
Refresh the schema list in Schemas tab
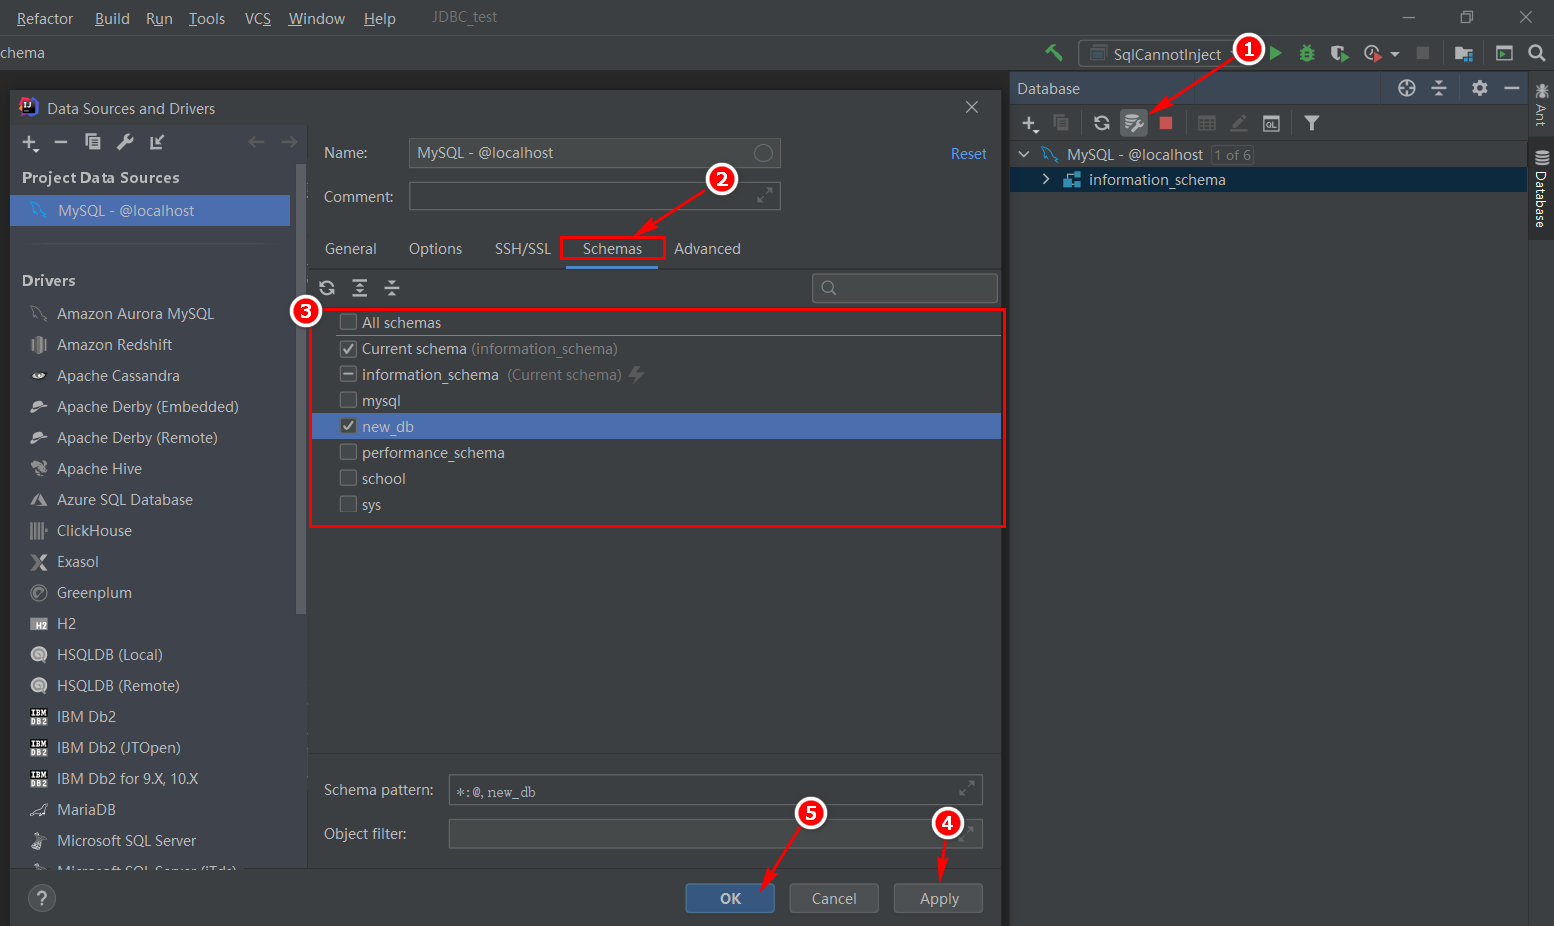click(327, 288)
